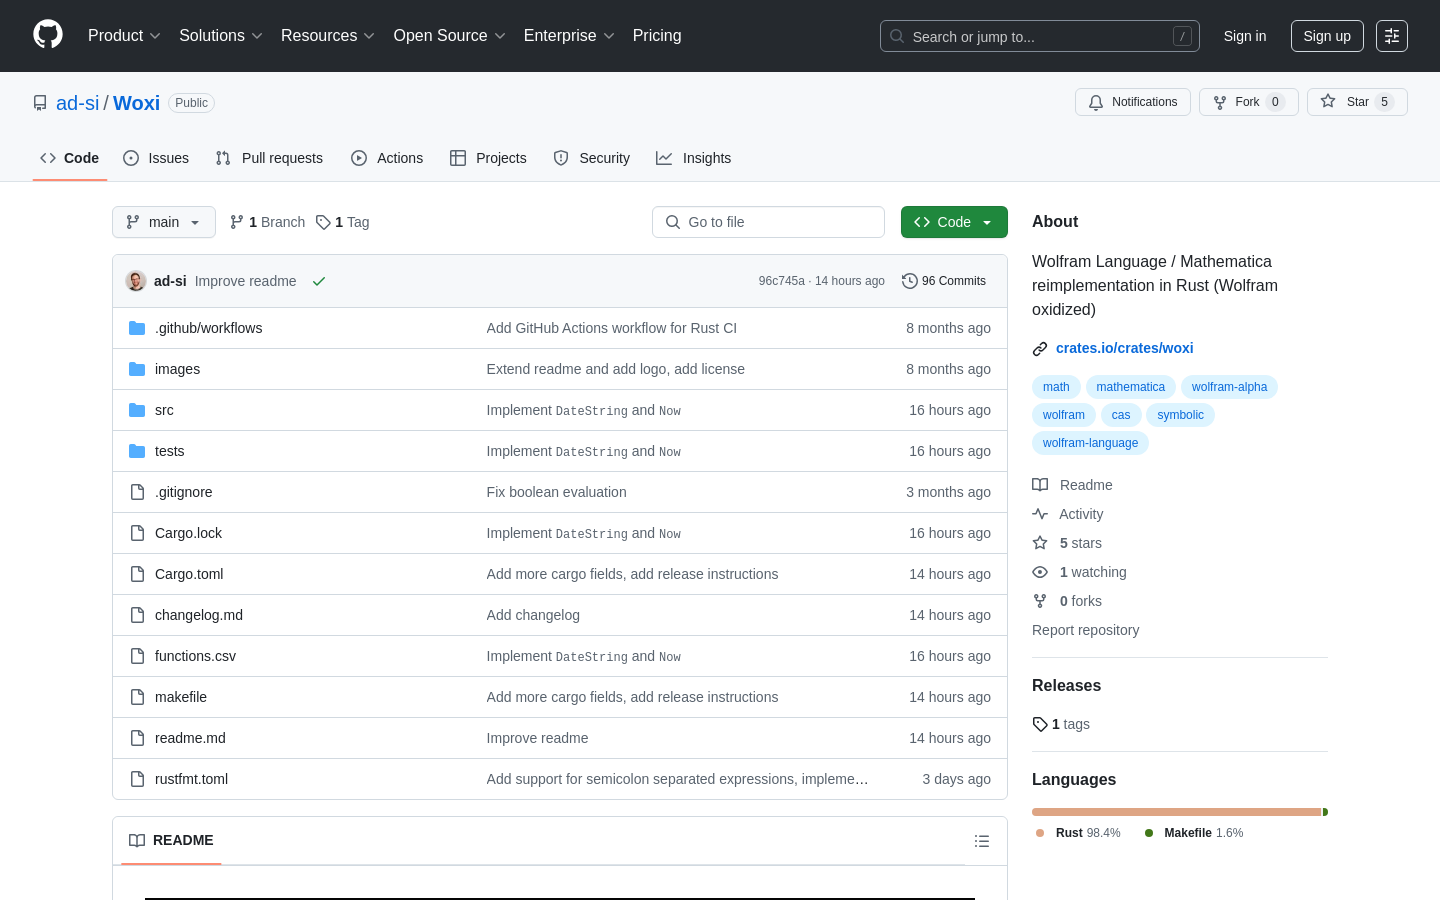The width and height of the screenshot is (1440, 900).
Task: Click the Rust language bar segment
Action: [1177, 812]
